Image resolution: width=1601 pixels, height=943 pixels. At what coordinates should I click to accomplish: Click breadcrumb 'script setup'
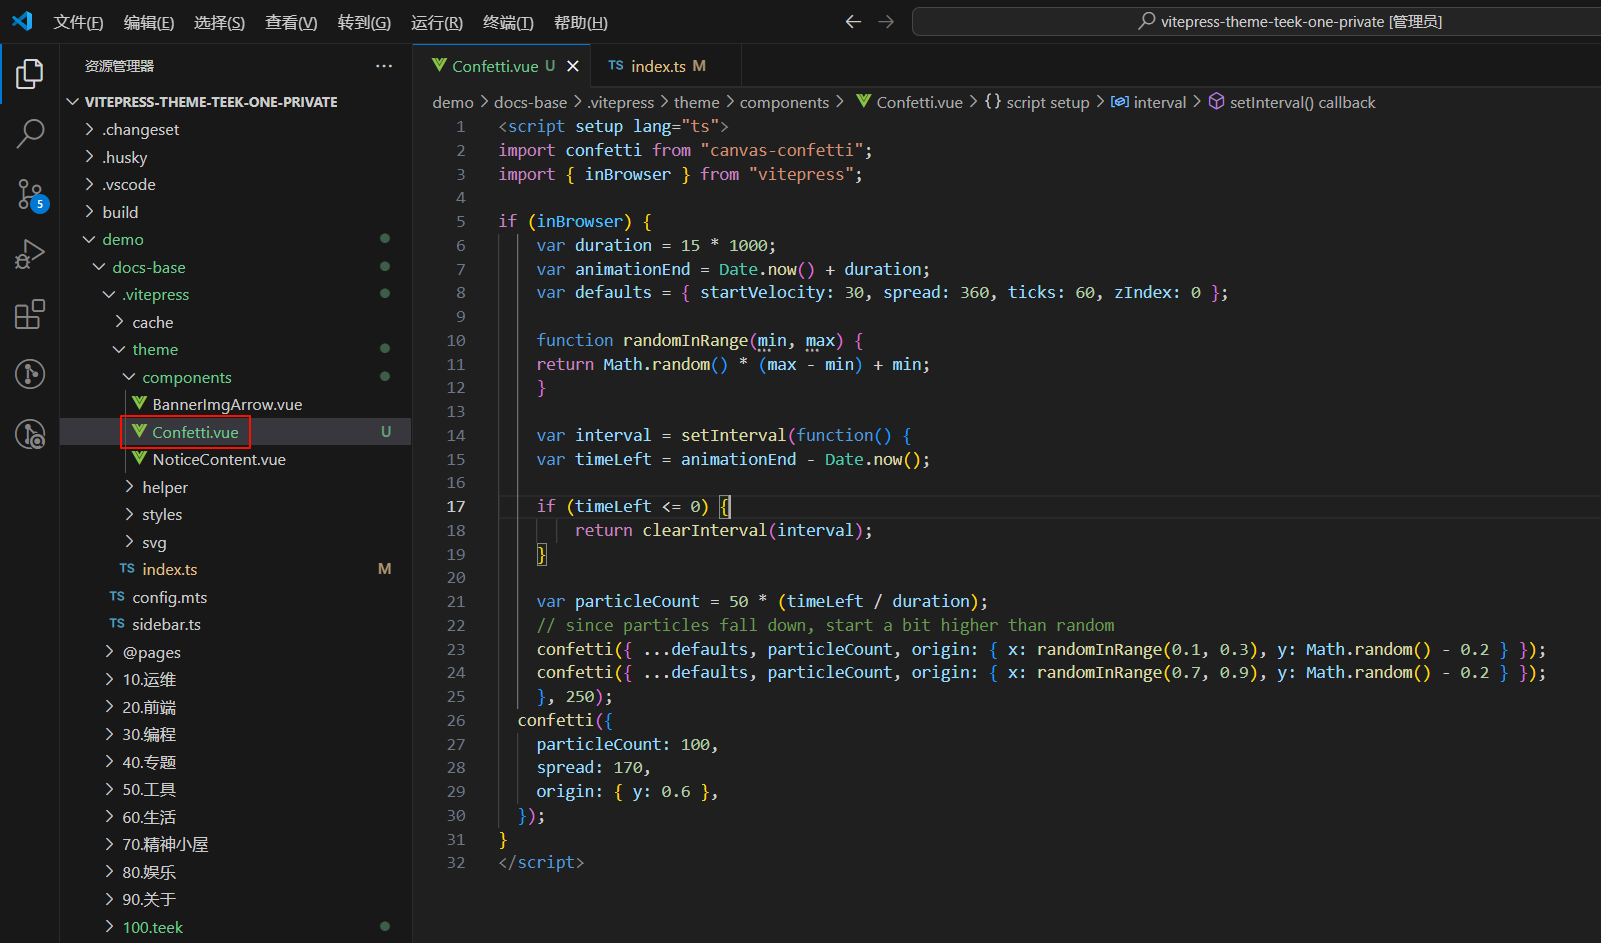[1047, 102]
